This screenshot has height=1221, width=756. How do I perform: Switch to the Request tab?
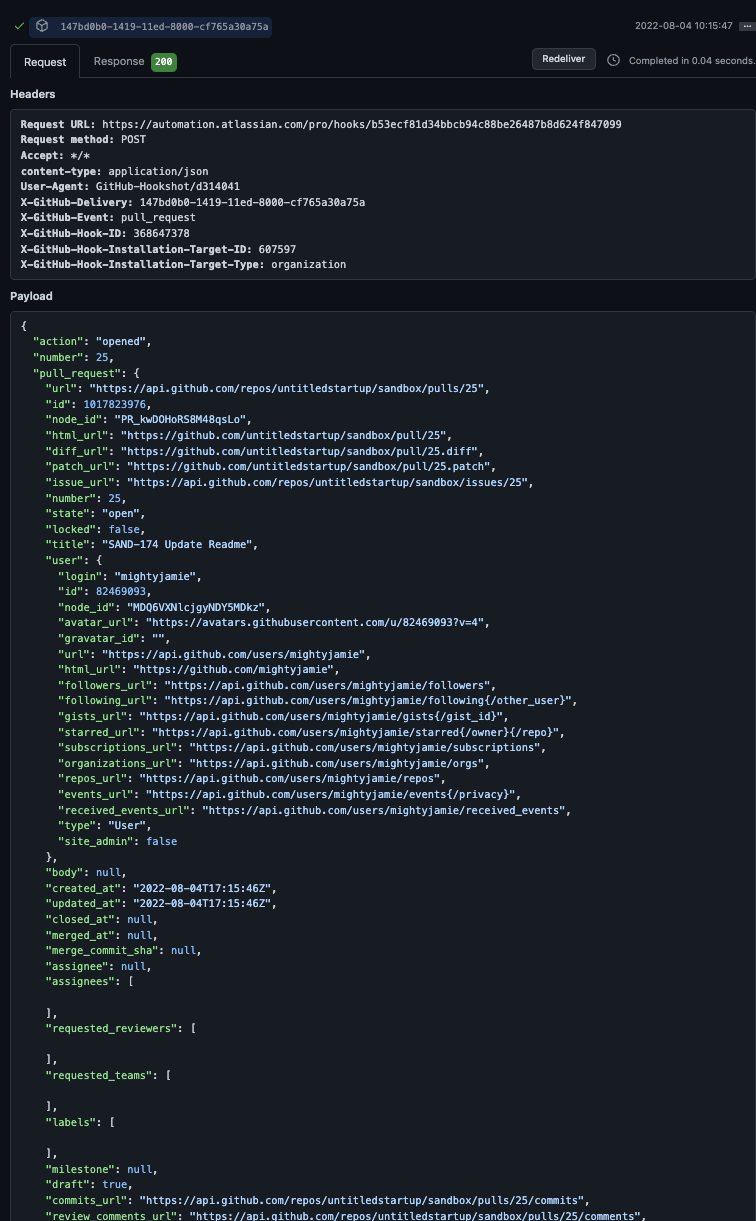45,62
